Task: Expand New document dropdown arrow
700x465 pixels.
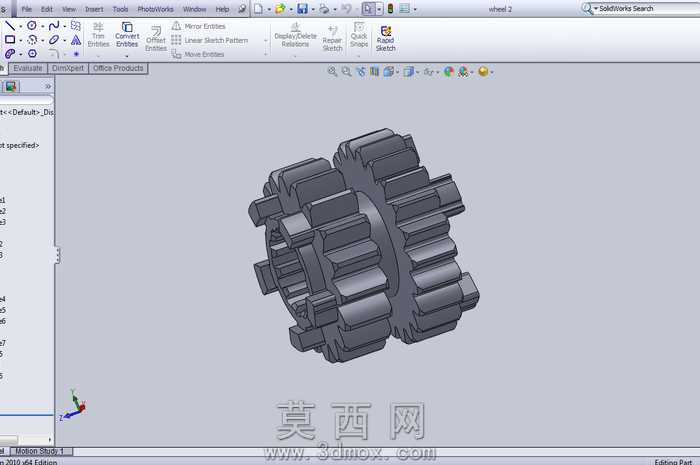Action: (x=269, y=9)
